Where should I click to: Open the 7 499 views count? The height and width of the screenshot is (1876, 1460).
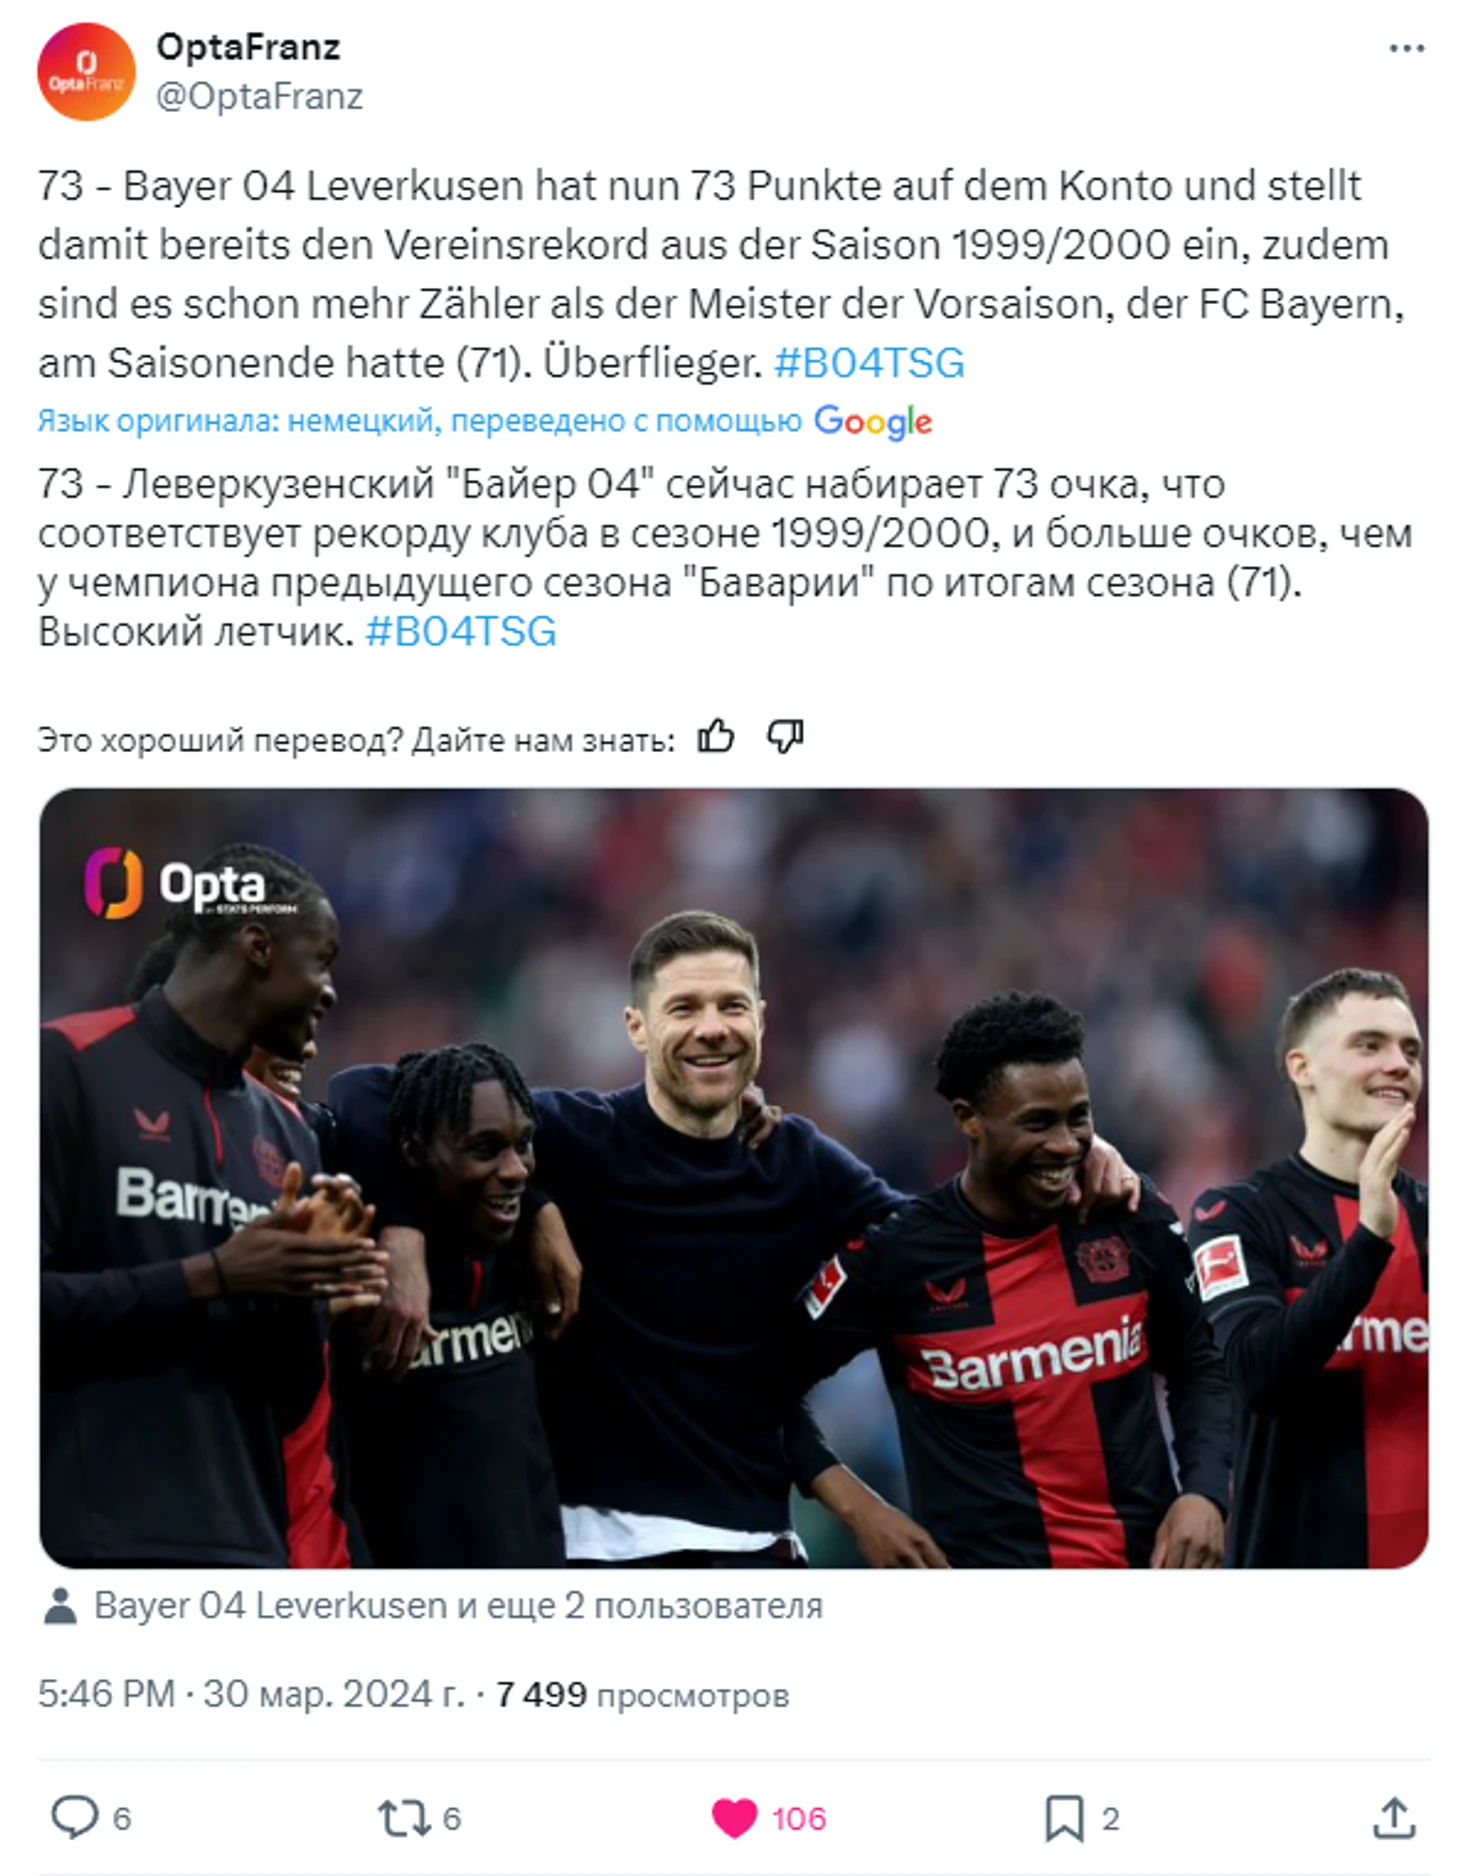(x=642, y=1695)
